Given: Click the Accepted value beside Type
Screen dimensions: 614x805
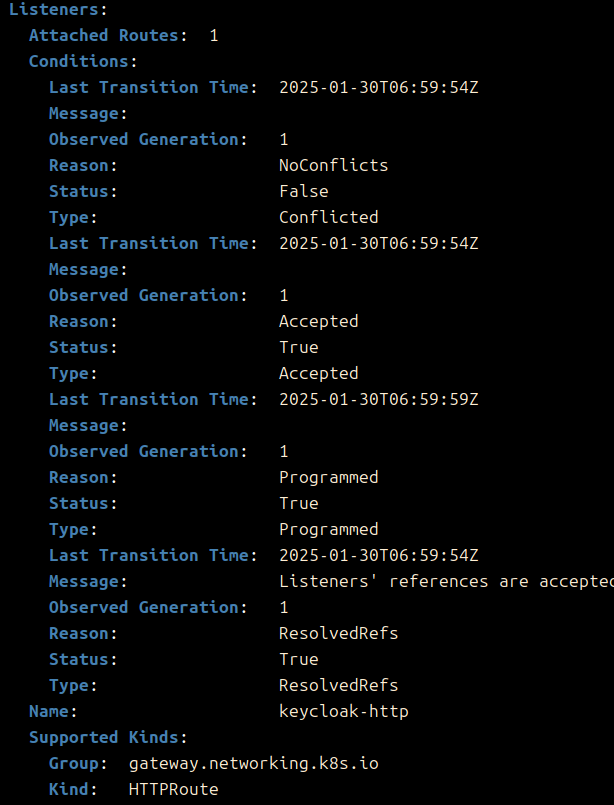Looking at the screenshot, I should pyautogui.click(x=318, y=373).
